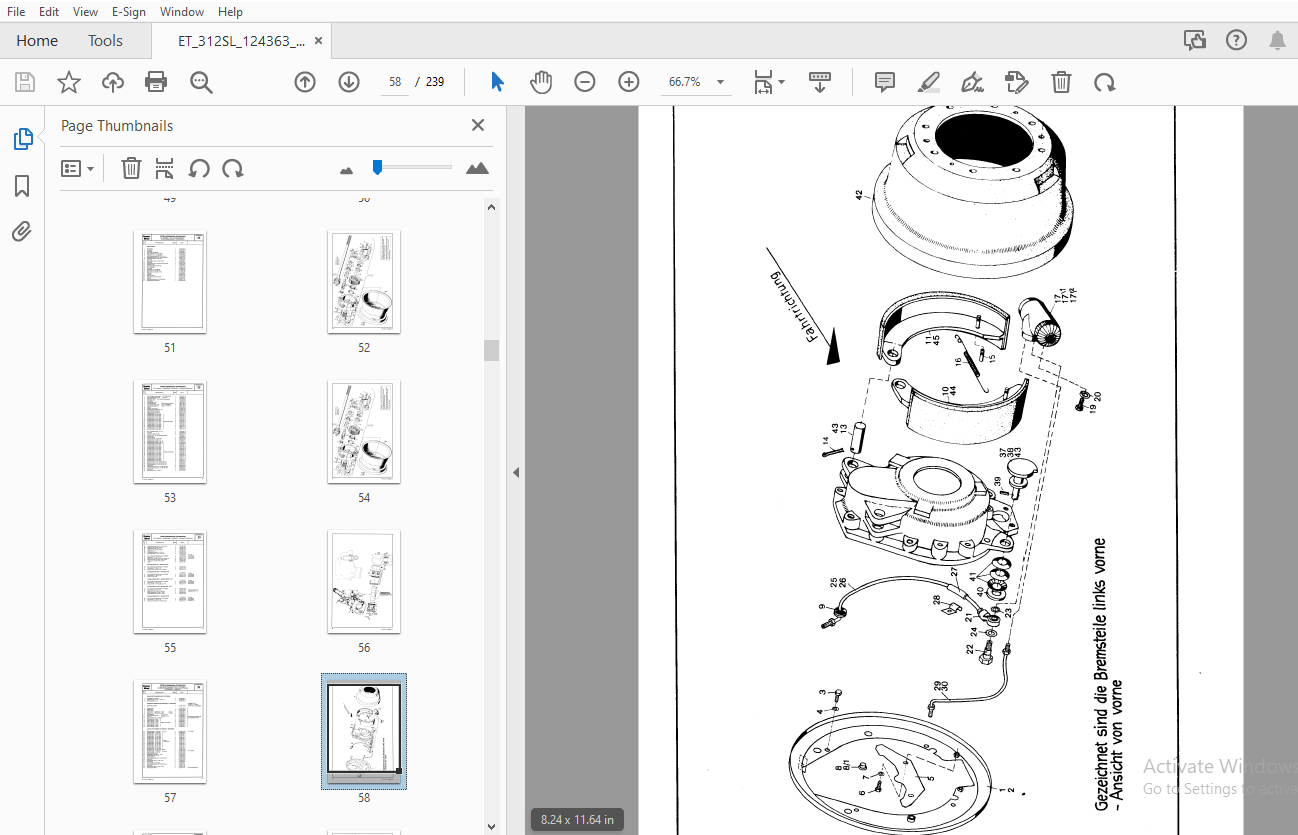The height and width of the screenshot is (835, 1298).
Task: Open the find text magnifier tool
Action: 201,82
